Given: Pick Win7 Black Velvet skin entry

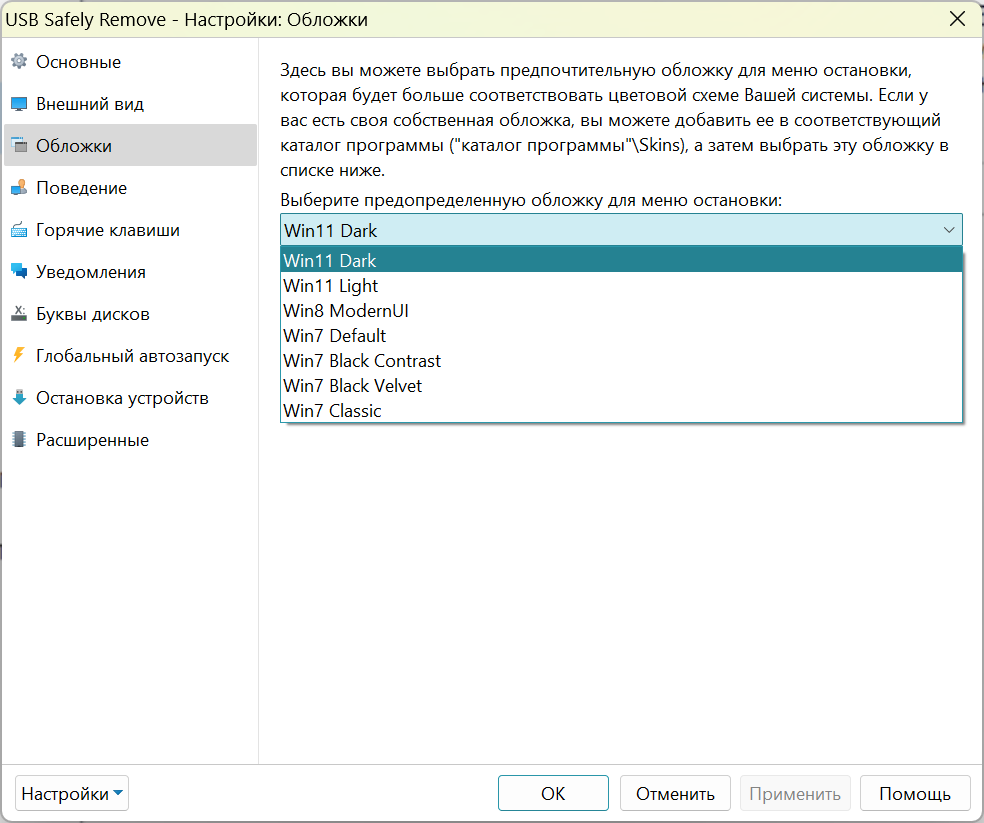Looking at the screenshot, I should (x=621, y=385).
